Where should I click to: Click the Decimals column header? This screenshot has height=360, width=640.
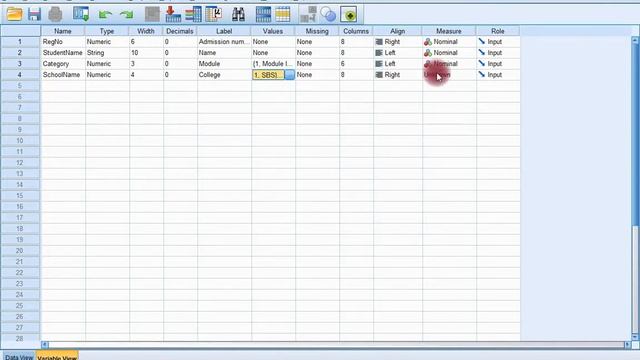point(180,31)
